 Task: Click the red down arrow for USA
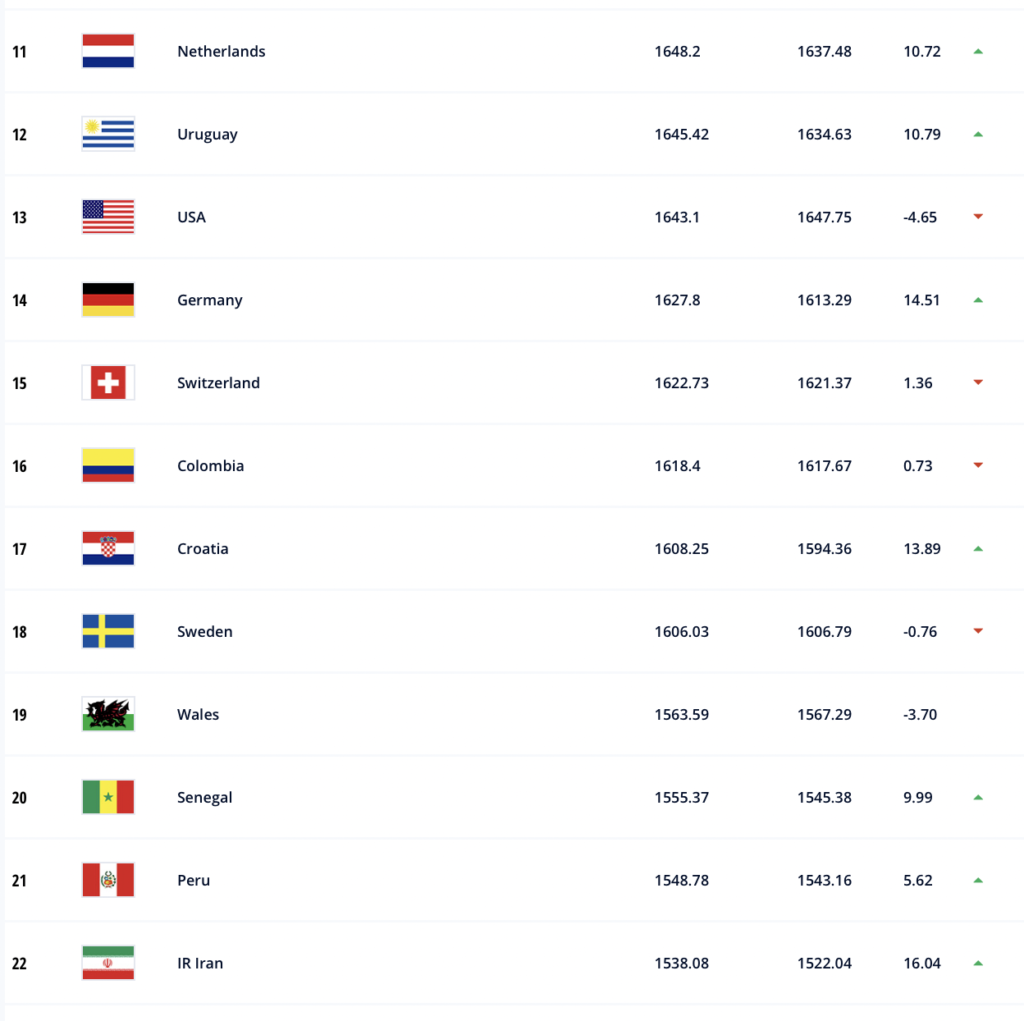pos(978,216)
